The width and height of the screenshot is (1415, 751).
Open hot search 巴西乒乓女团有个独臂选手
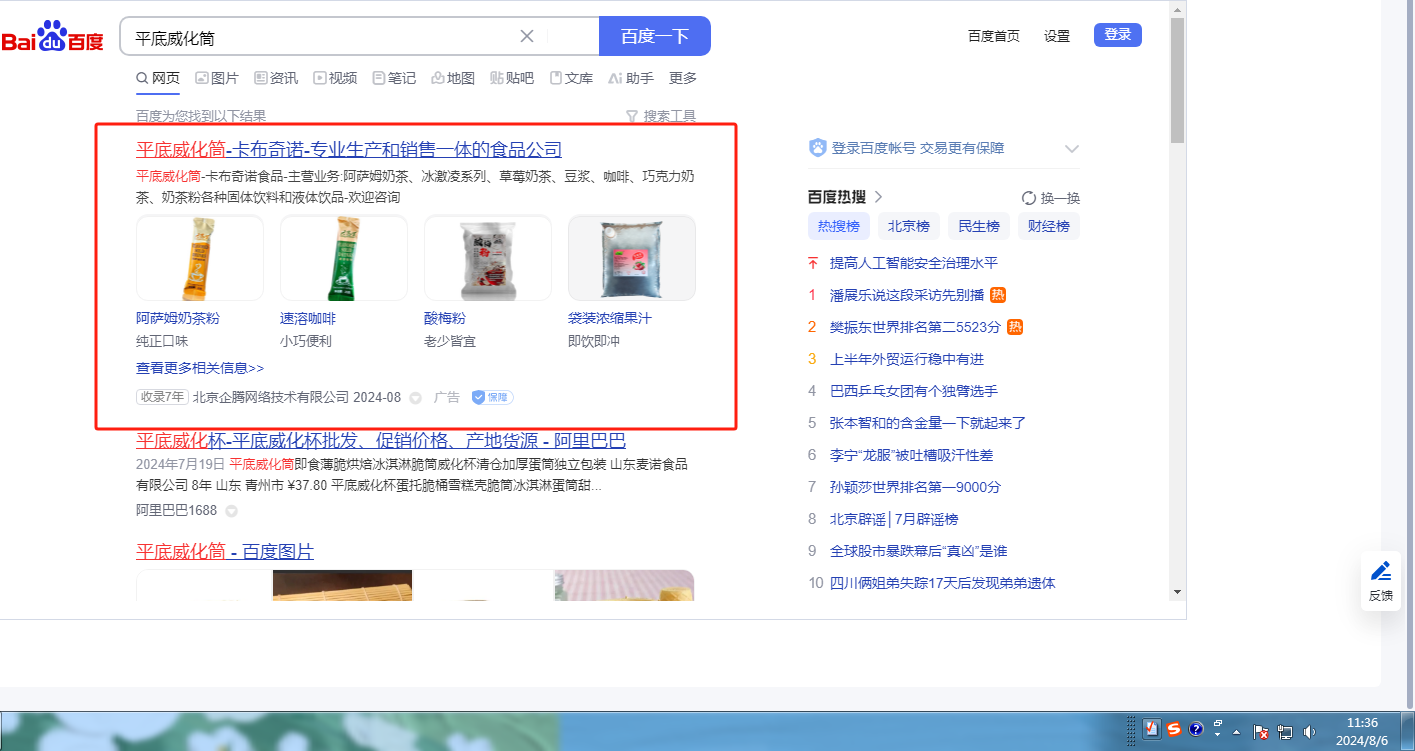coord(914,391)
